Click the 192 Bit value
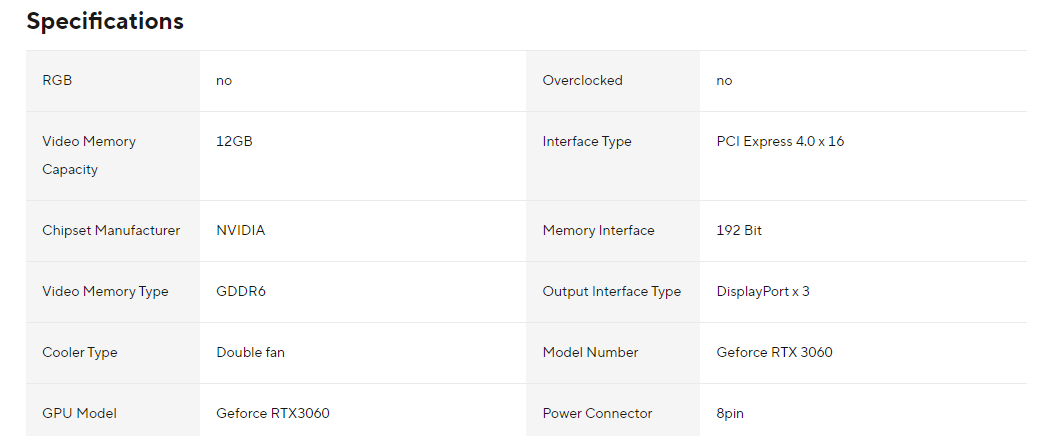 coord(739,230)
